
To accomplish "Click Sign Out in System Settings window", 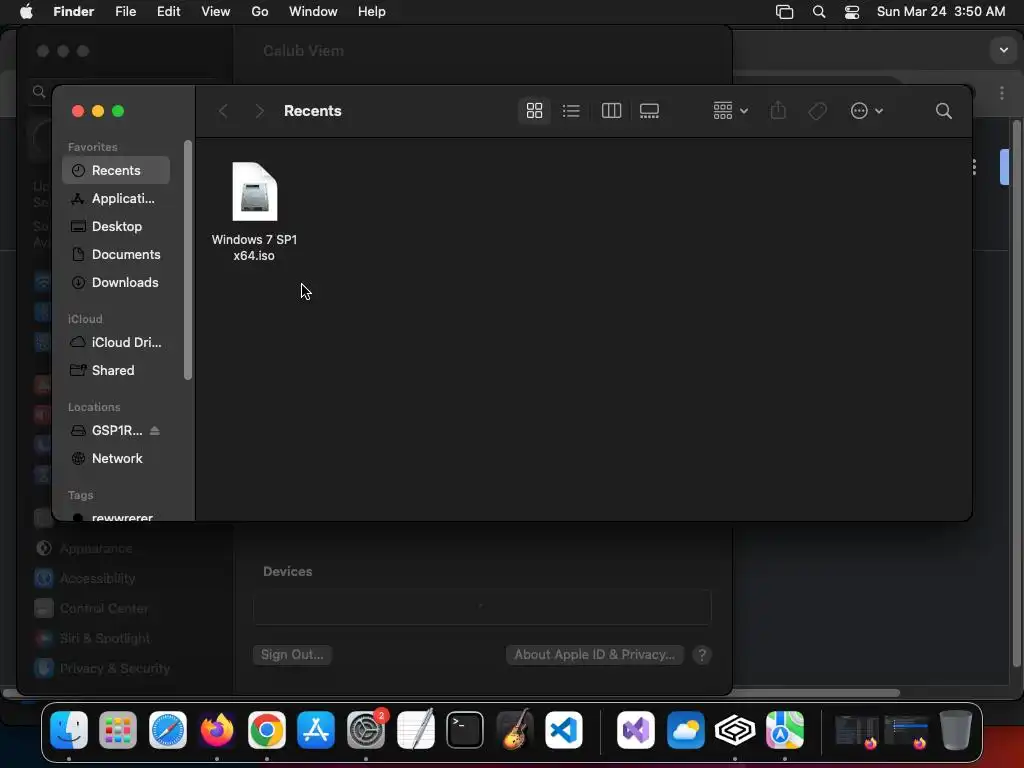I will click(292, 654).
